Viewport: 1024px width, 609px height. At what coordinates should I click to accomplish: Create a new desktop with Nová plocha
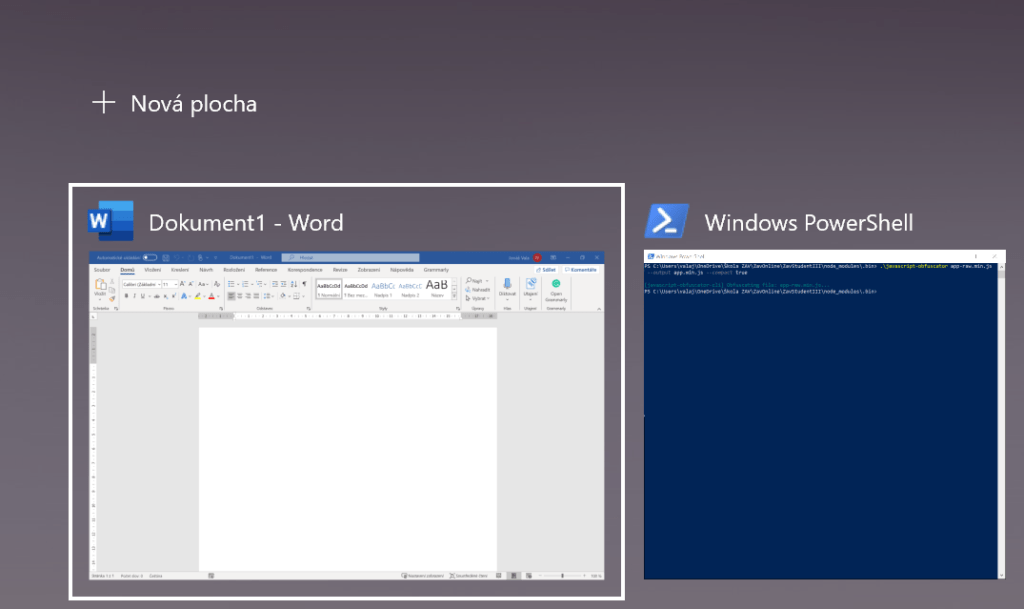tap(175, 103)
